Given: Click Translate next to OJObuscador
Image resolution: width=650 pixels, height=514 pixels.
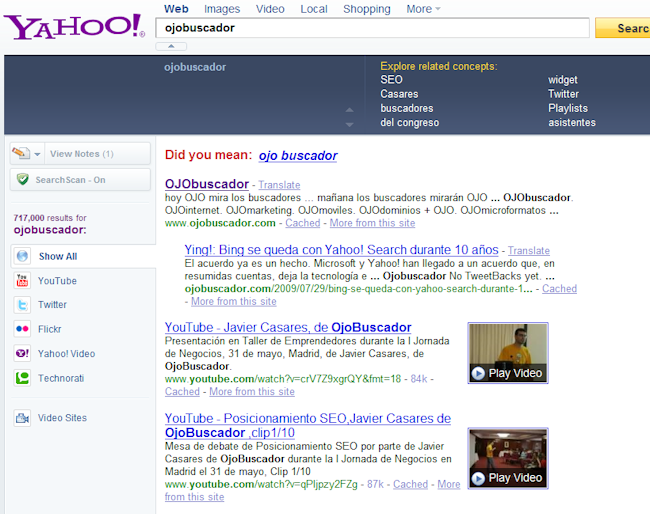Looking at the screenshot, I should pos(279,185).
